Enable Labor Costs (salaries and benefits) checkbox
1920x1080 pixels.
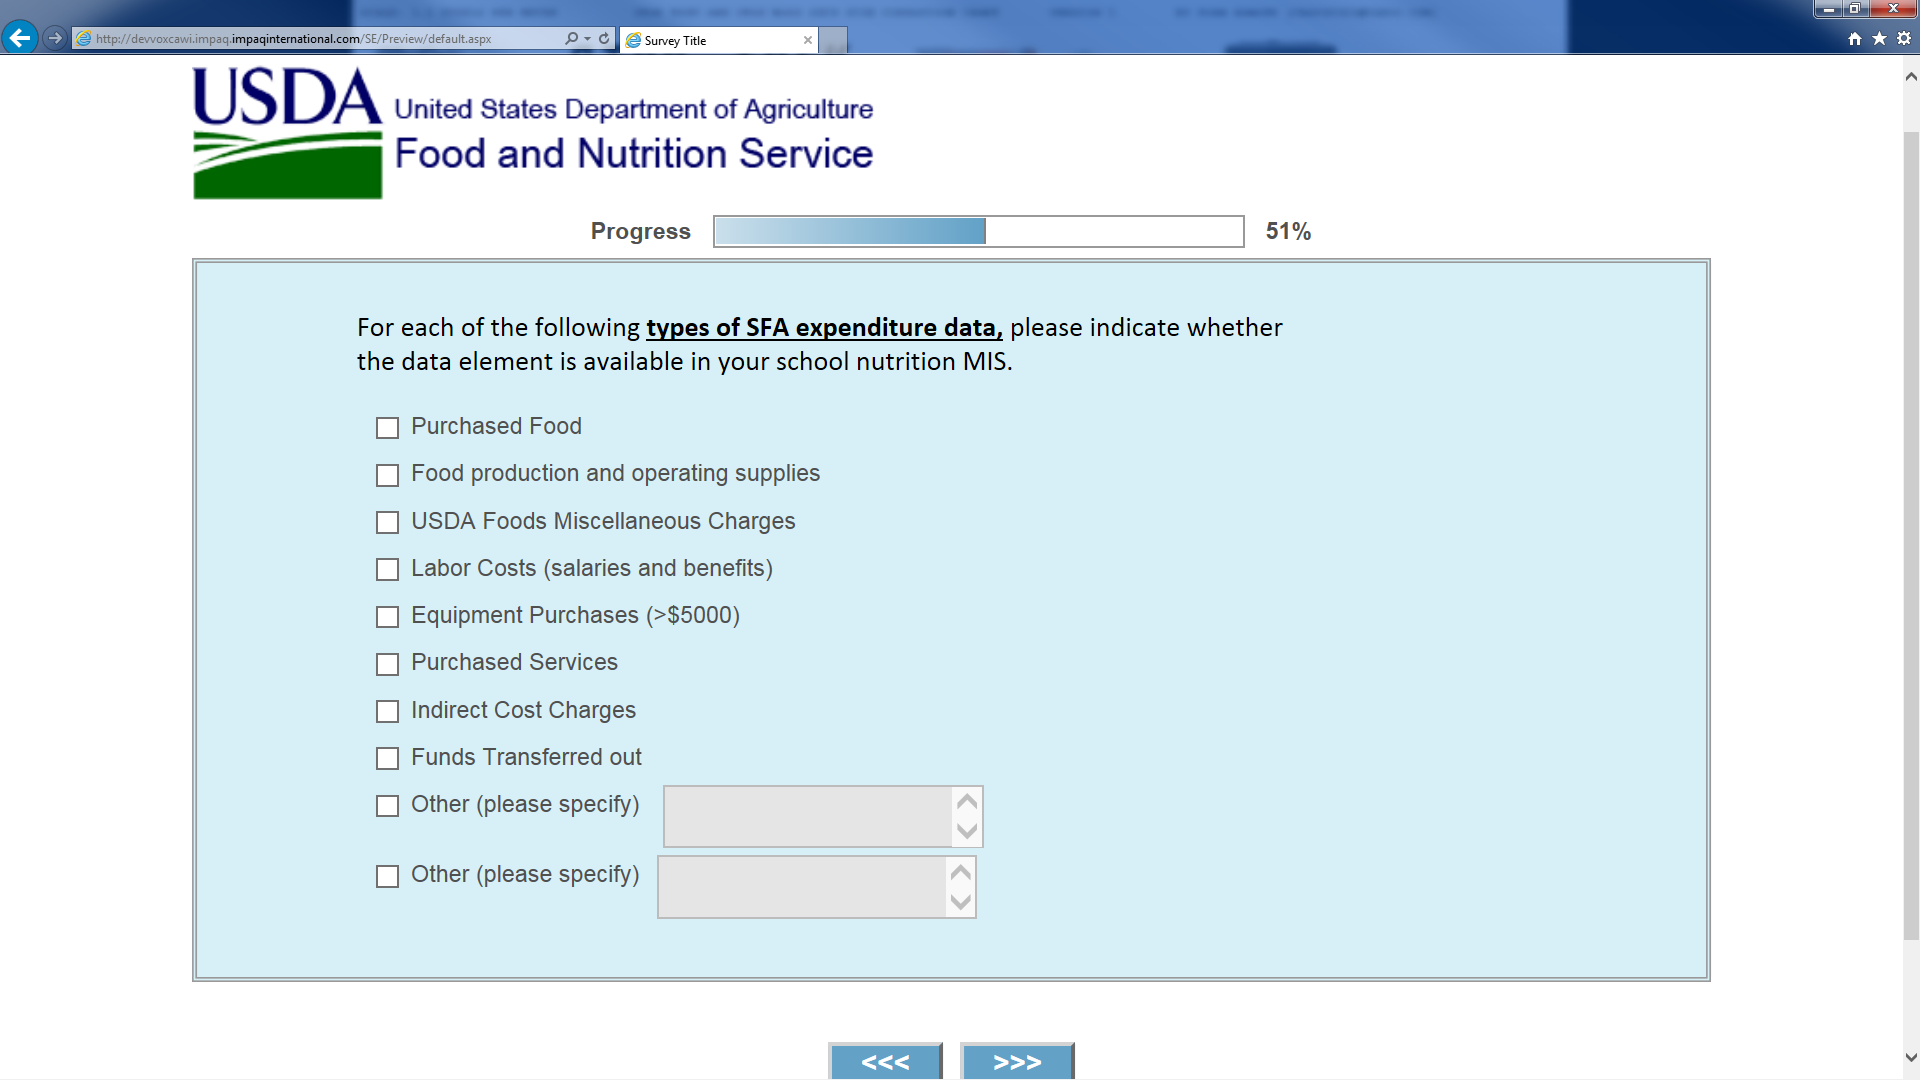coord(387,570)
